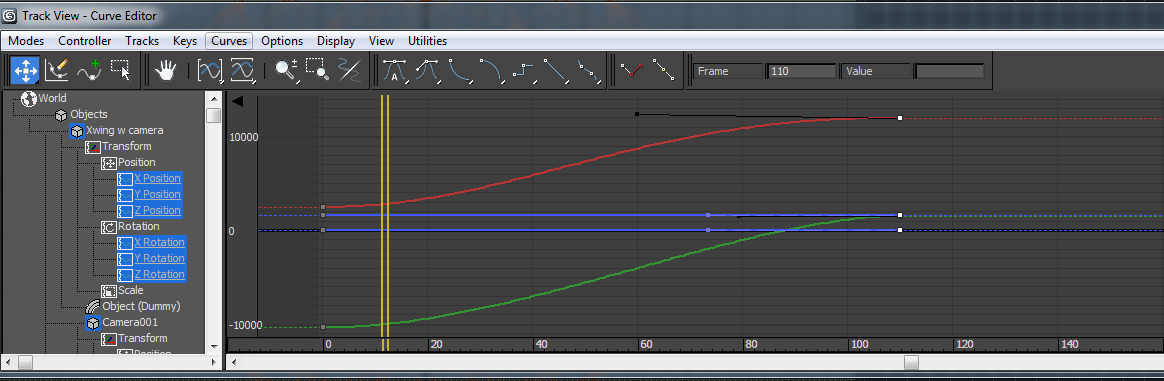Select the Position track under Xwing
Viewport: 1164px width, 381px height.
[137, 163]
